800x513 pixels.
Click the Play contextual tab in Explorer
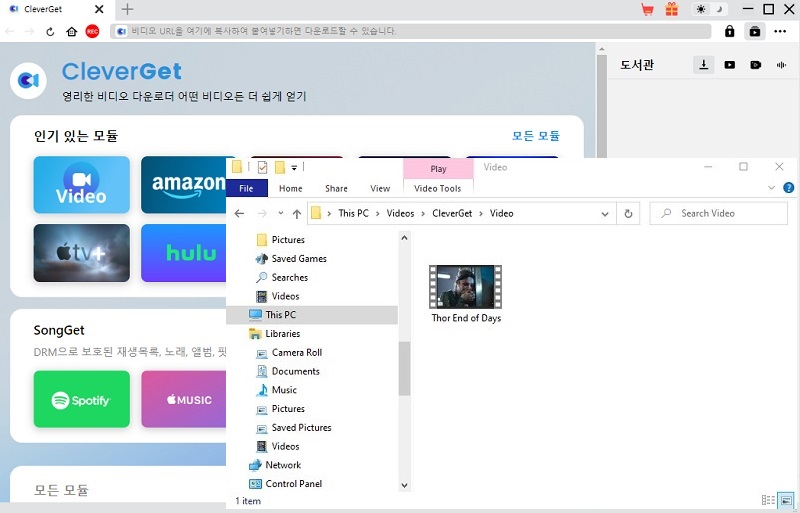[x=438, y=169]
